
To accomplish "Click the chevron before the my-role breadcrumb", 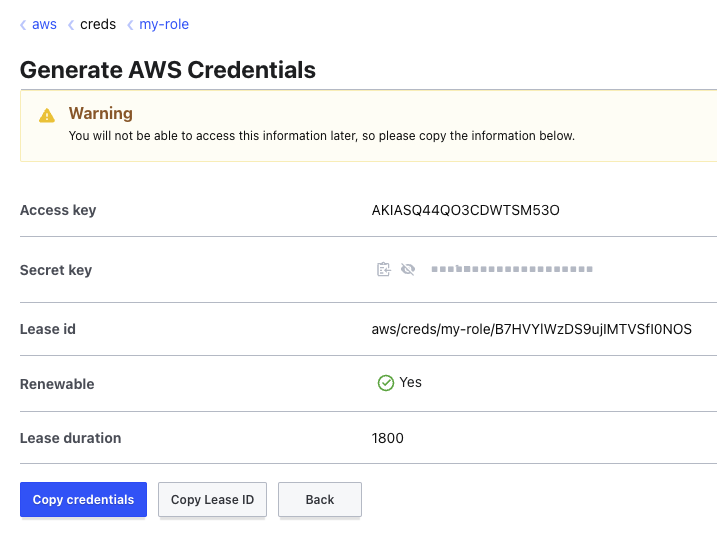I will pyautogui.click(x=130, y=25).
